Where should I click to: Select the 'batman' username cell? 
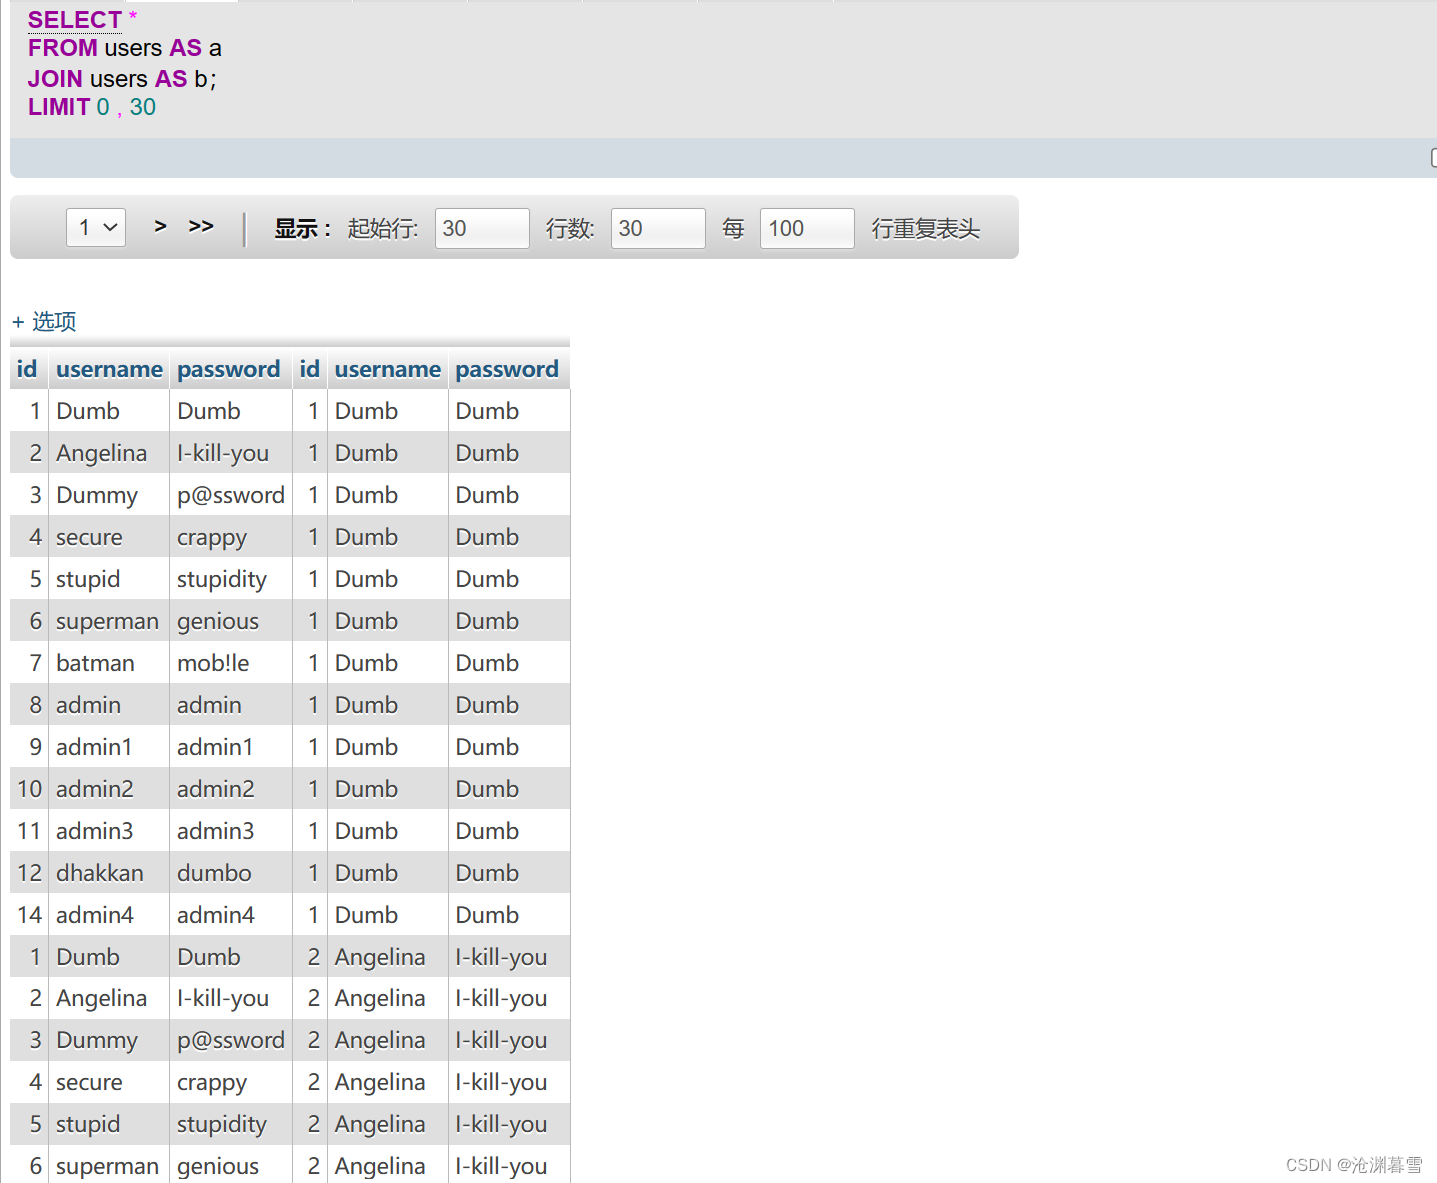109,663
